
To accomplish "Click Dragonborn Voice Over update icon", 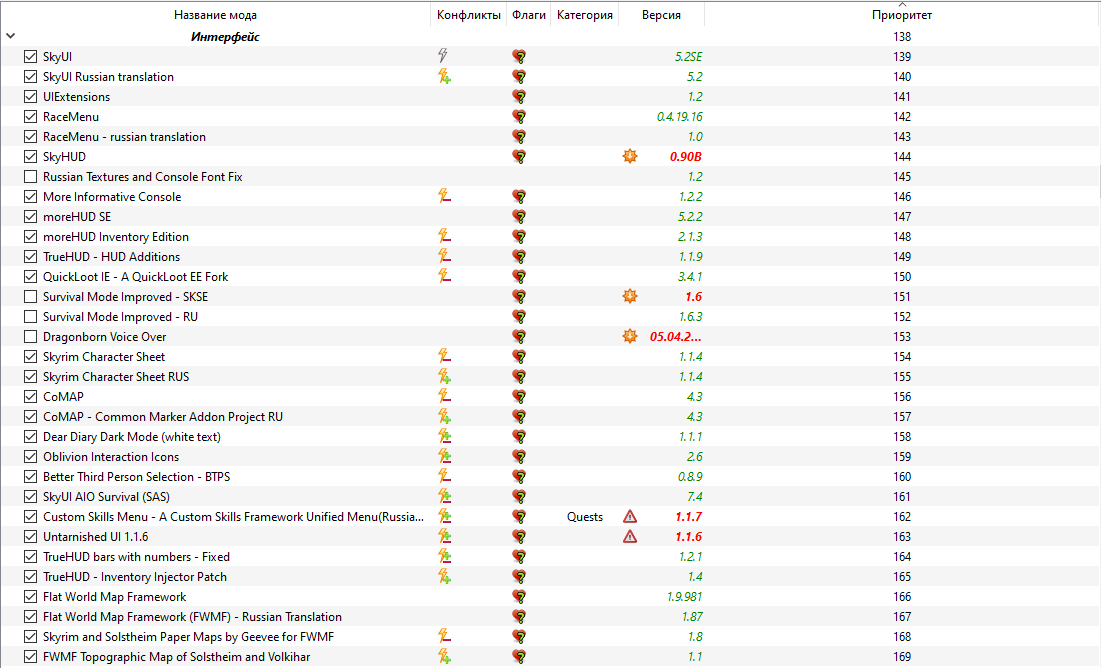I will tap(630, 336).
